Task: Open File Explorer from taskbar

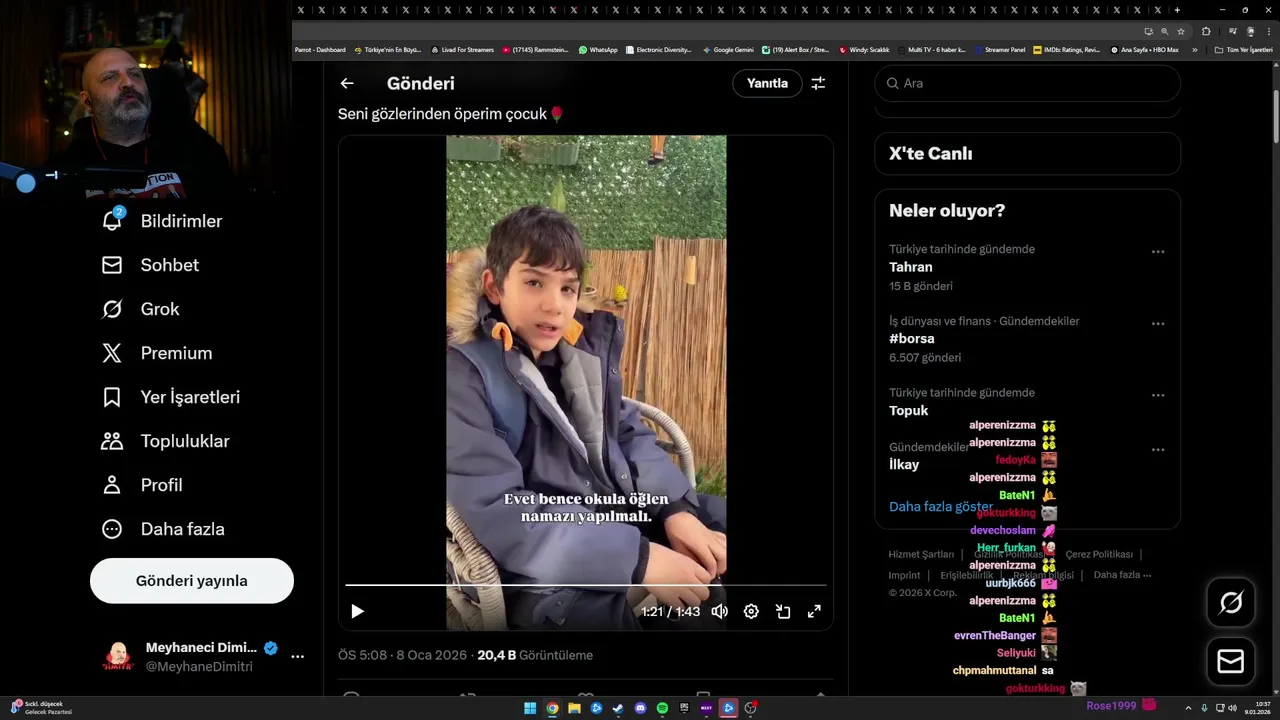Action: click(575, 708)
